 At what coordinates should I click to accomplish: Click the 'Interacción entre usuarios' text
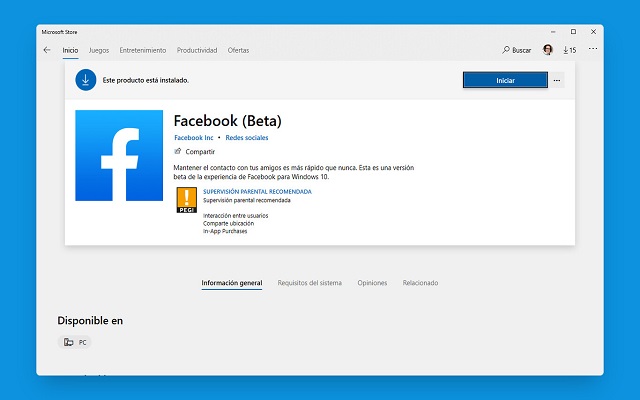coord(236,216)
